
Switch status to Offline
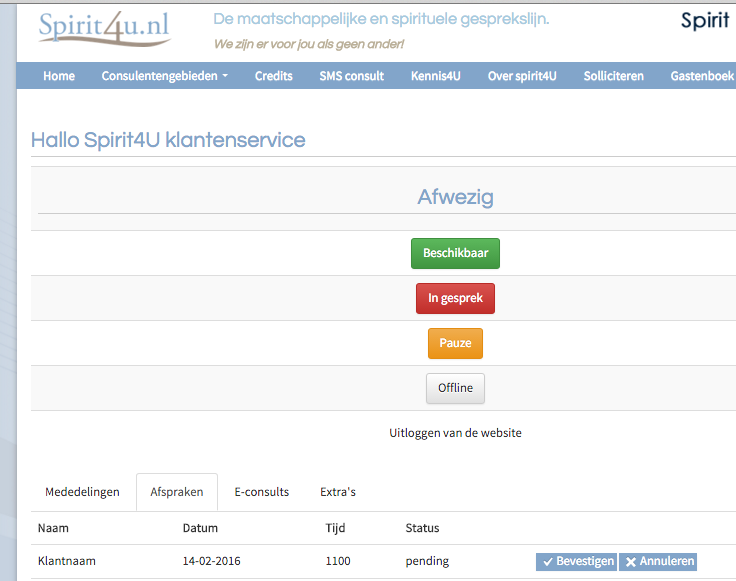(455, 389)
